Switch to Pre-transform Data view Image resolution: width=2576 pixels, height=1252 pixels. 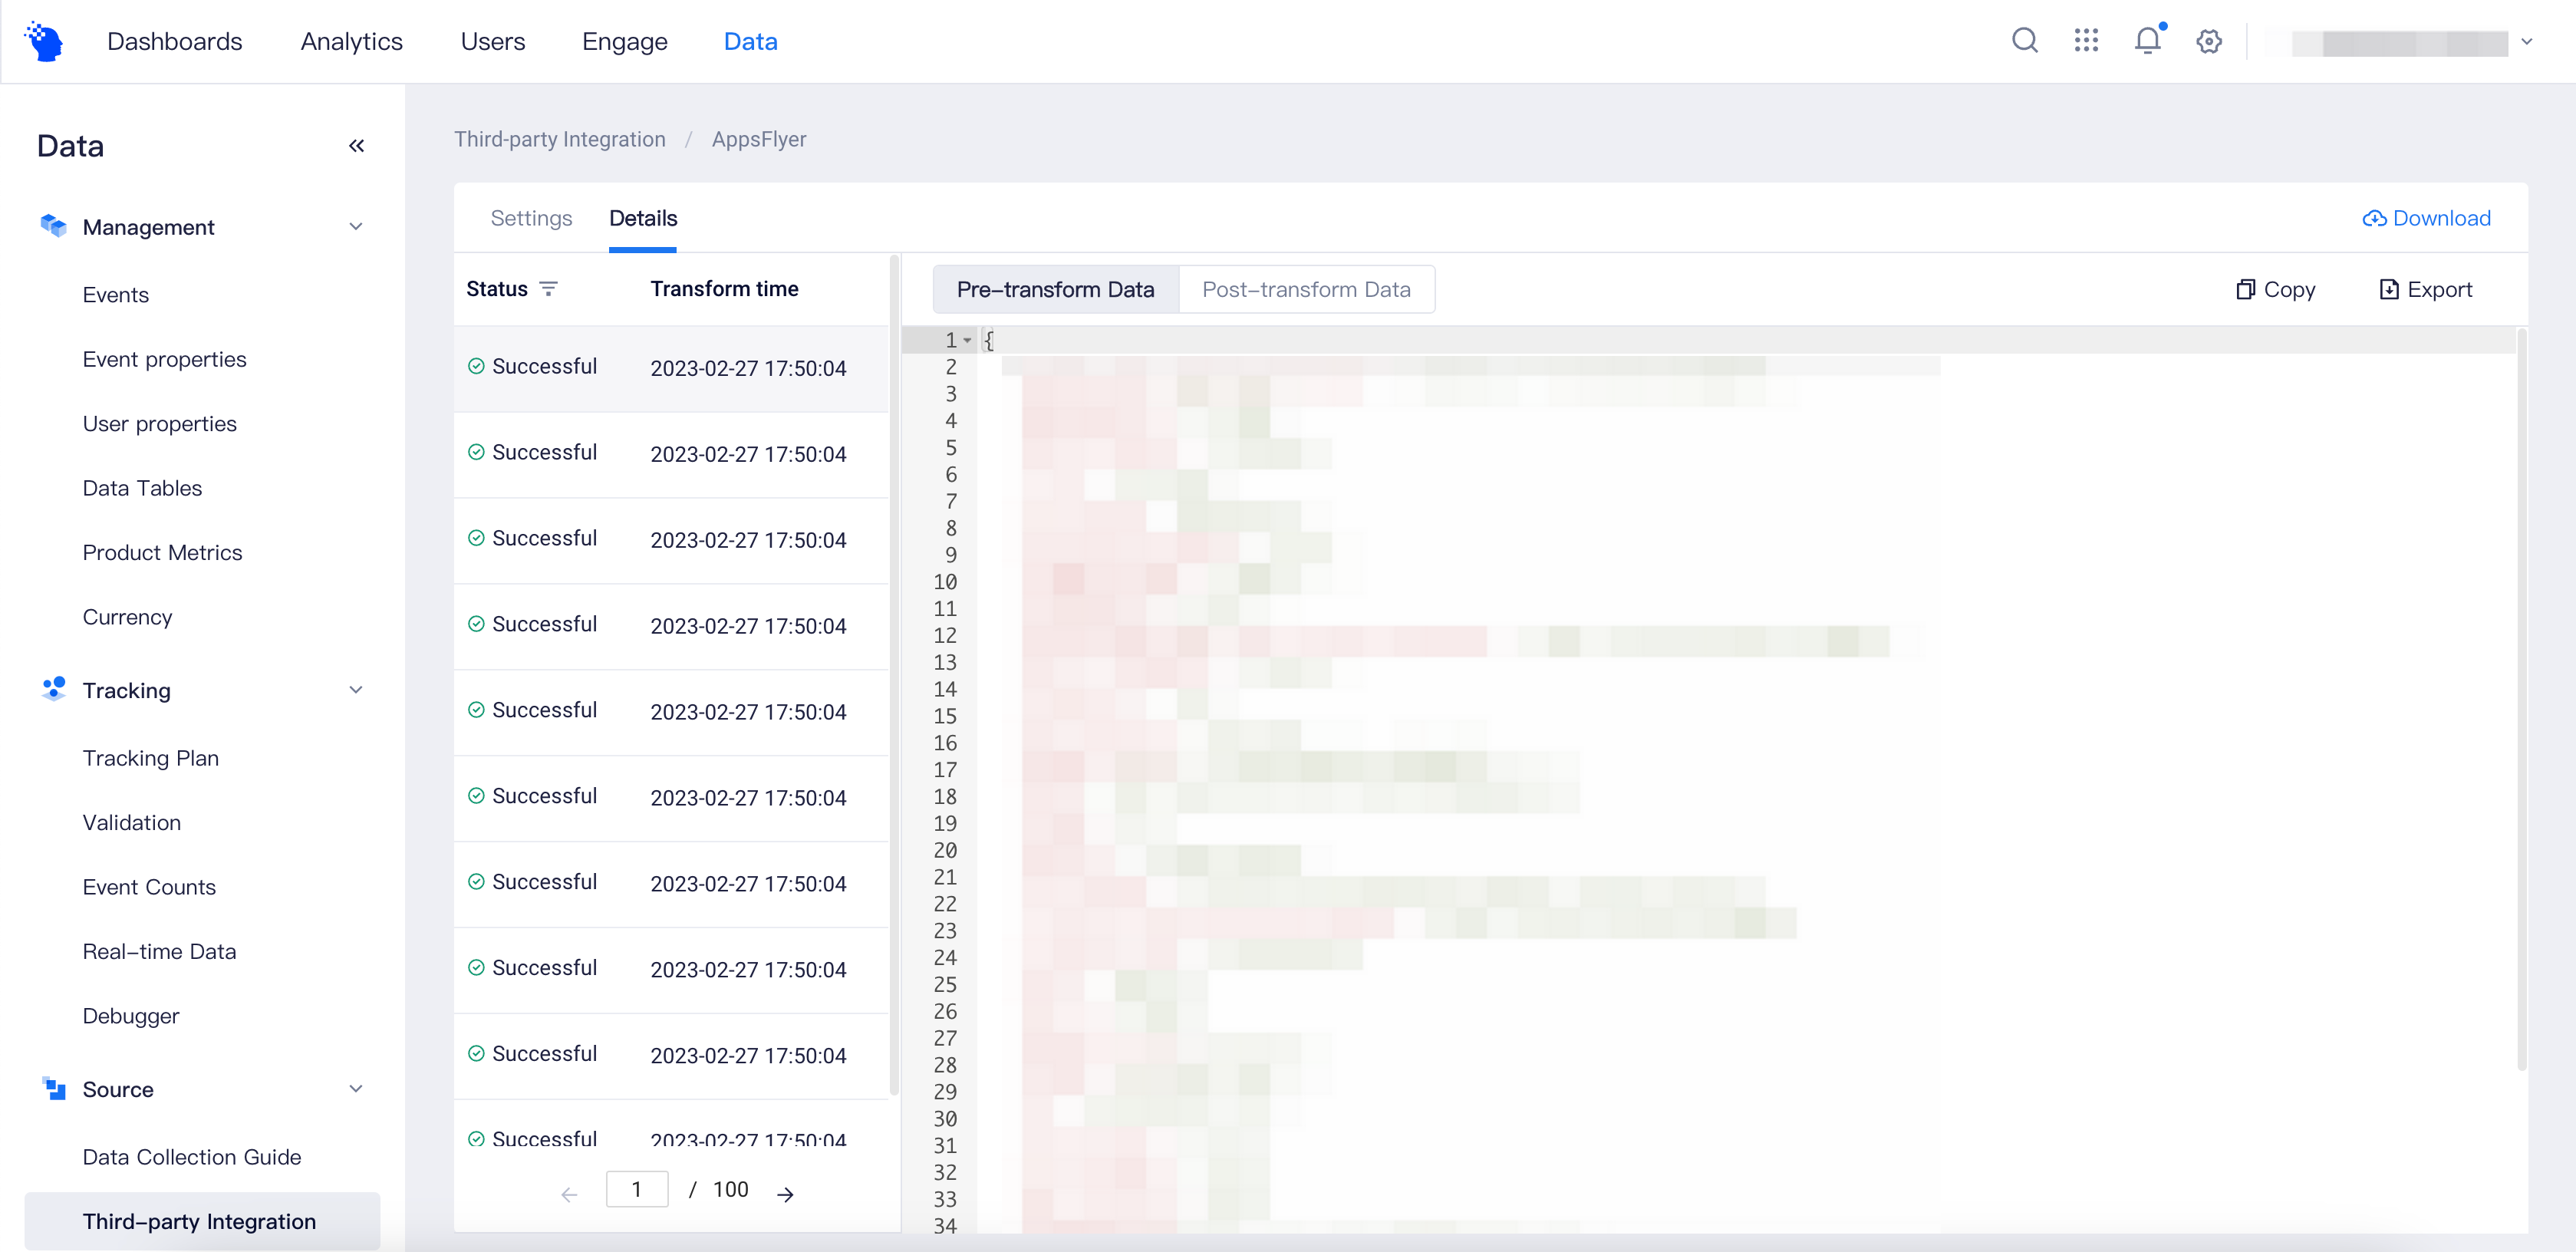click(x=1055, y=289)
